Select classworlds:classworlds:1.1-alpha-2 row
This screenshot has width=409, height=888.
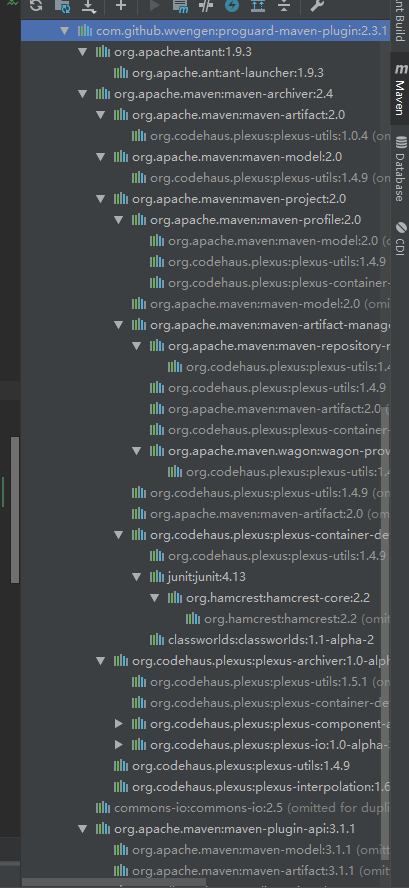[x=205, y=639]
